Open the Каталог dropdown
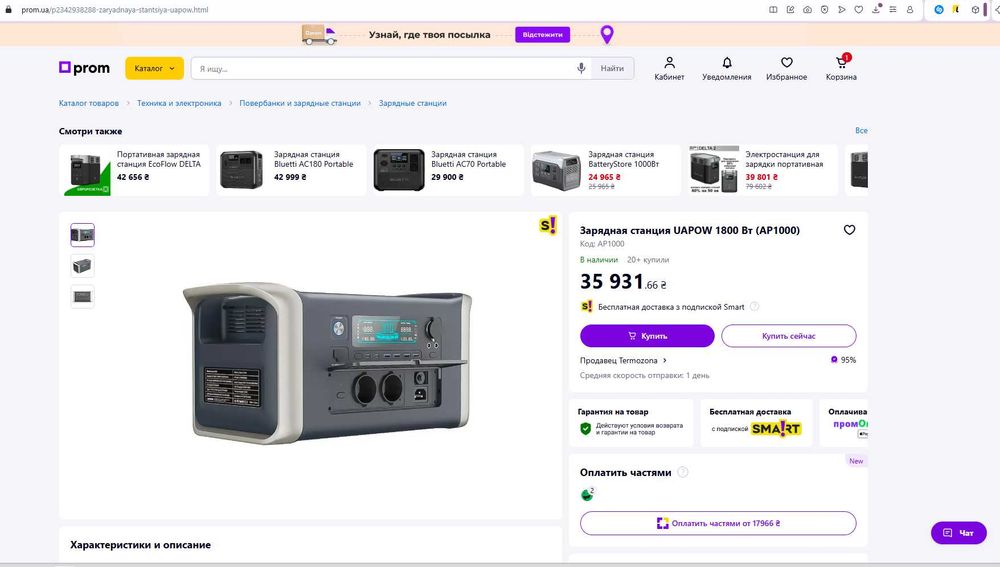Image resolution: width=1000 pixels, height=567 pixels. (x=154, y=68)
